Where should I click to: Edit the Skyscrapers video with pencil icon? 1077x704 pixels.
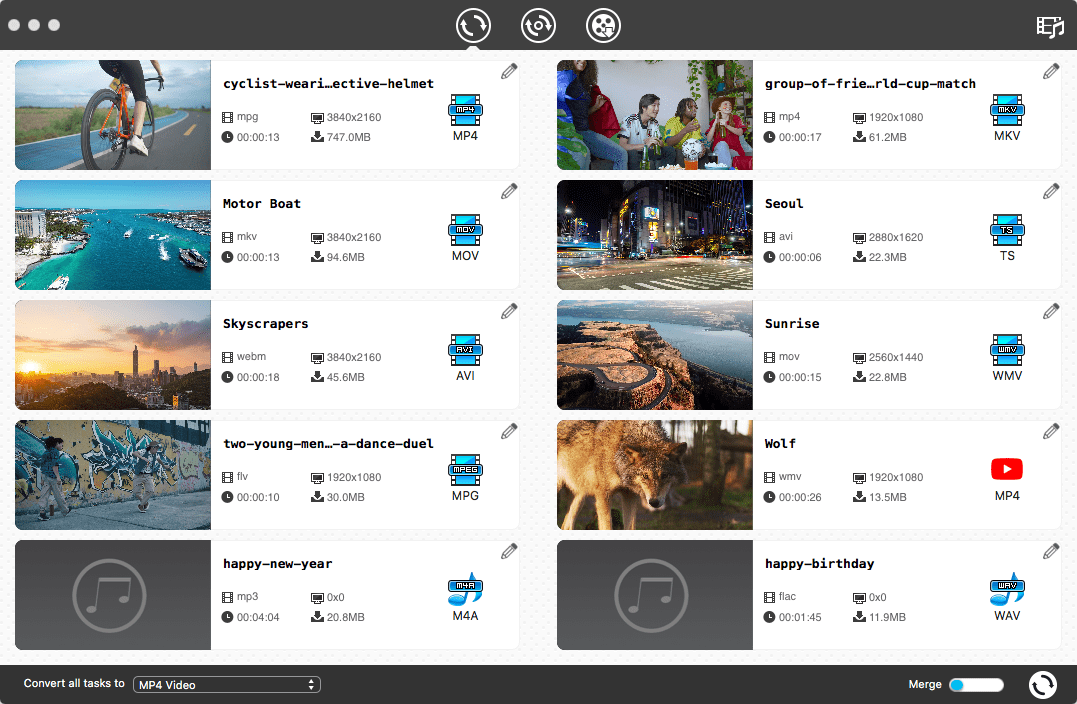coord(509,311)
